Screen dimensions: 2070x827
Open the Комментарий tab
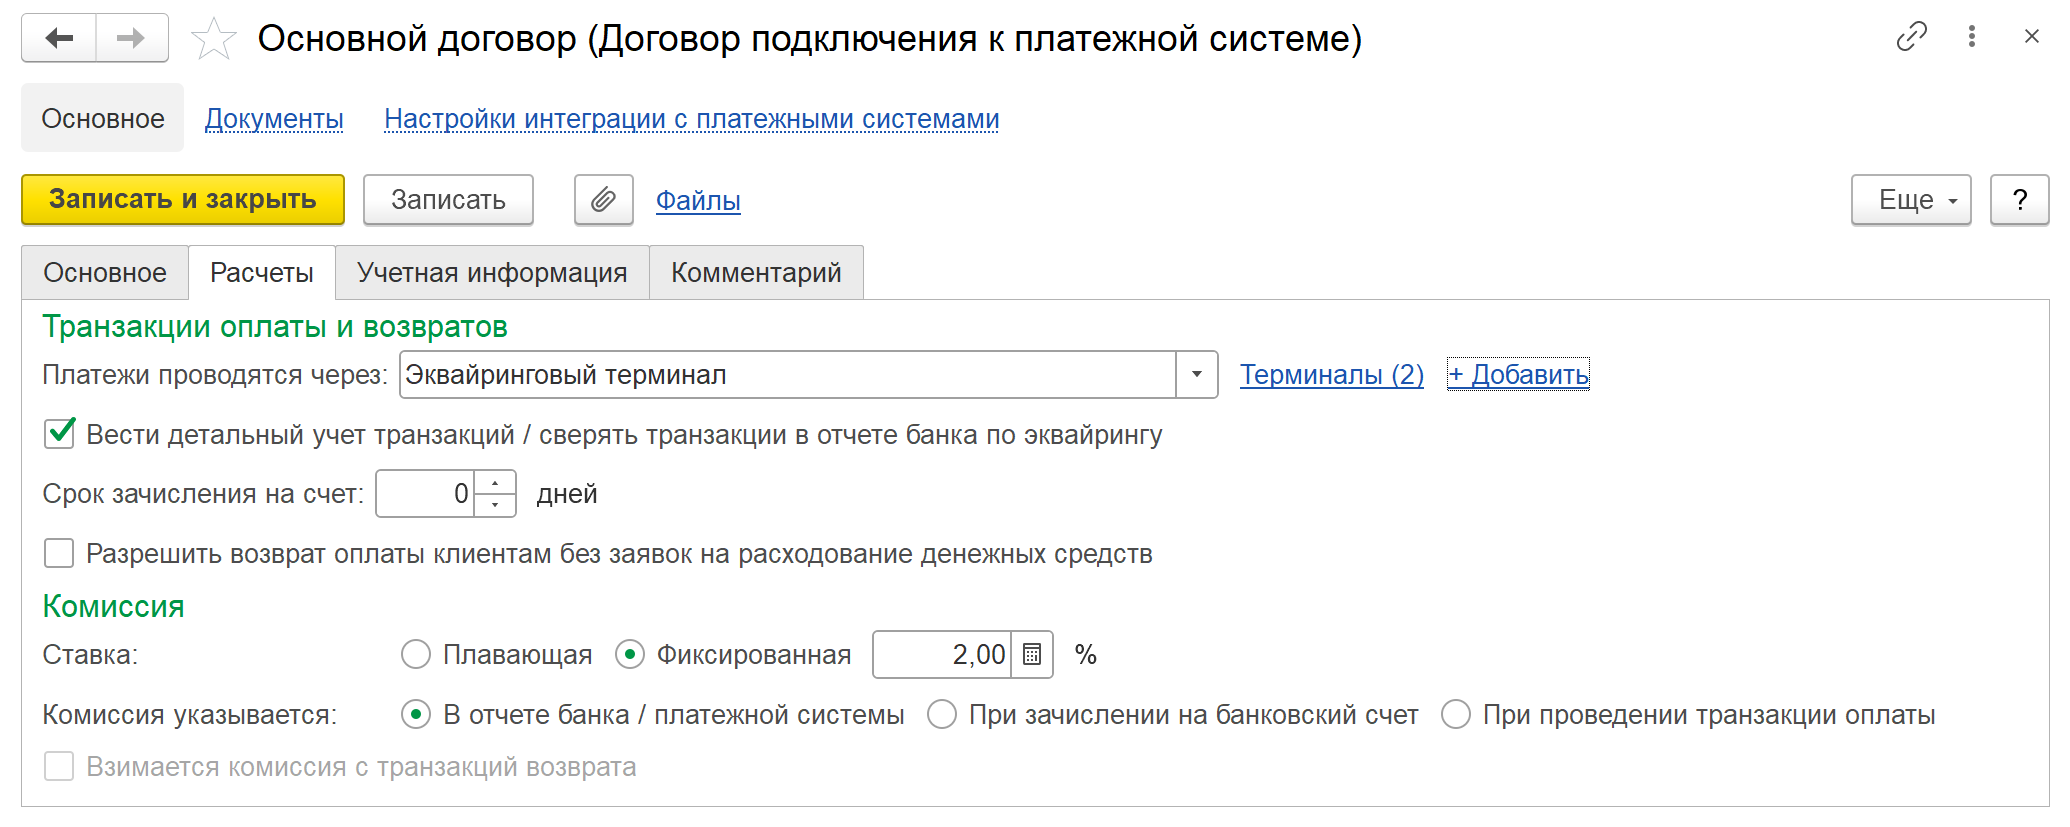pyautogui.click(x=756, y=273)
